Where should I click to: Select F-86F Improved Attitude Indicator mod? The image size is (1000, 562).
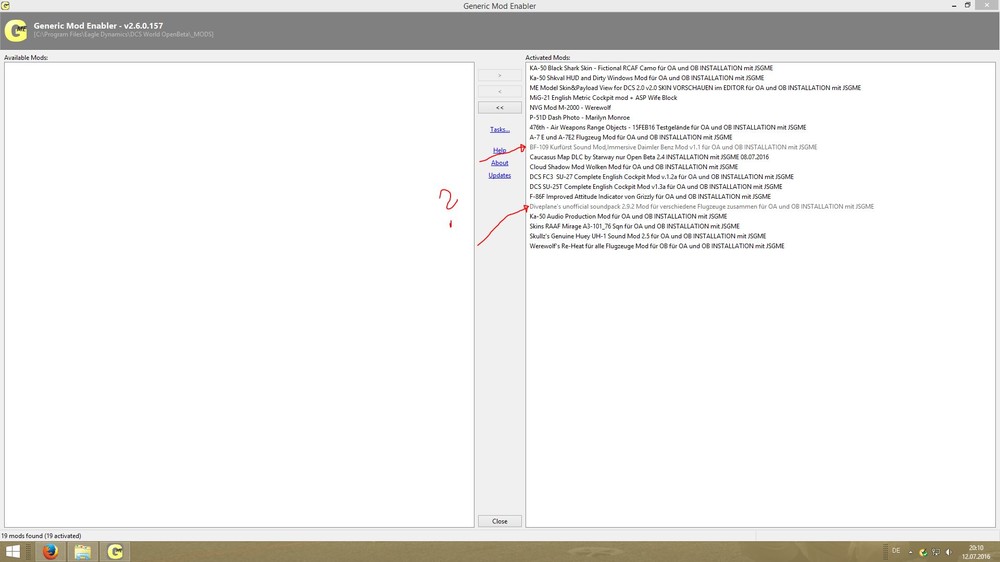coord(649,196)
